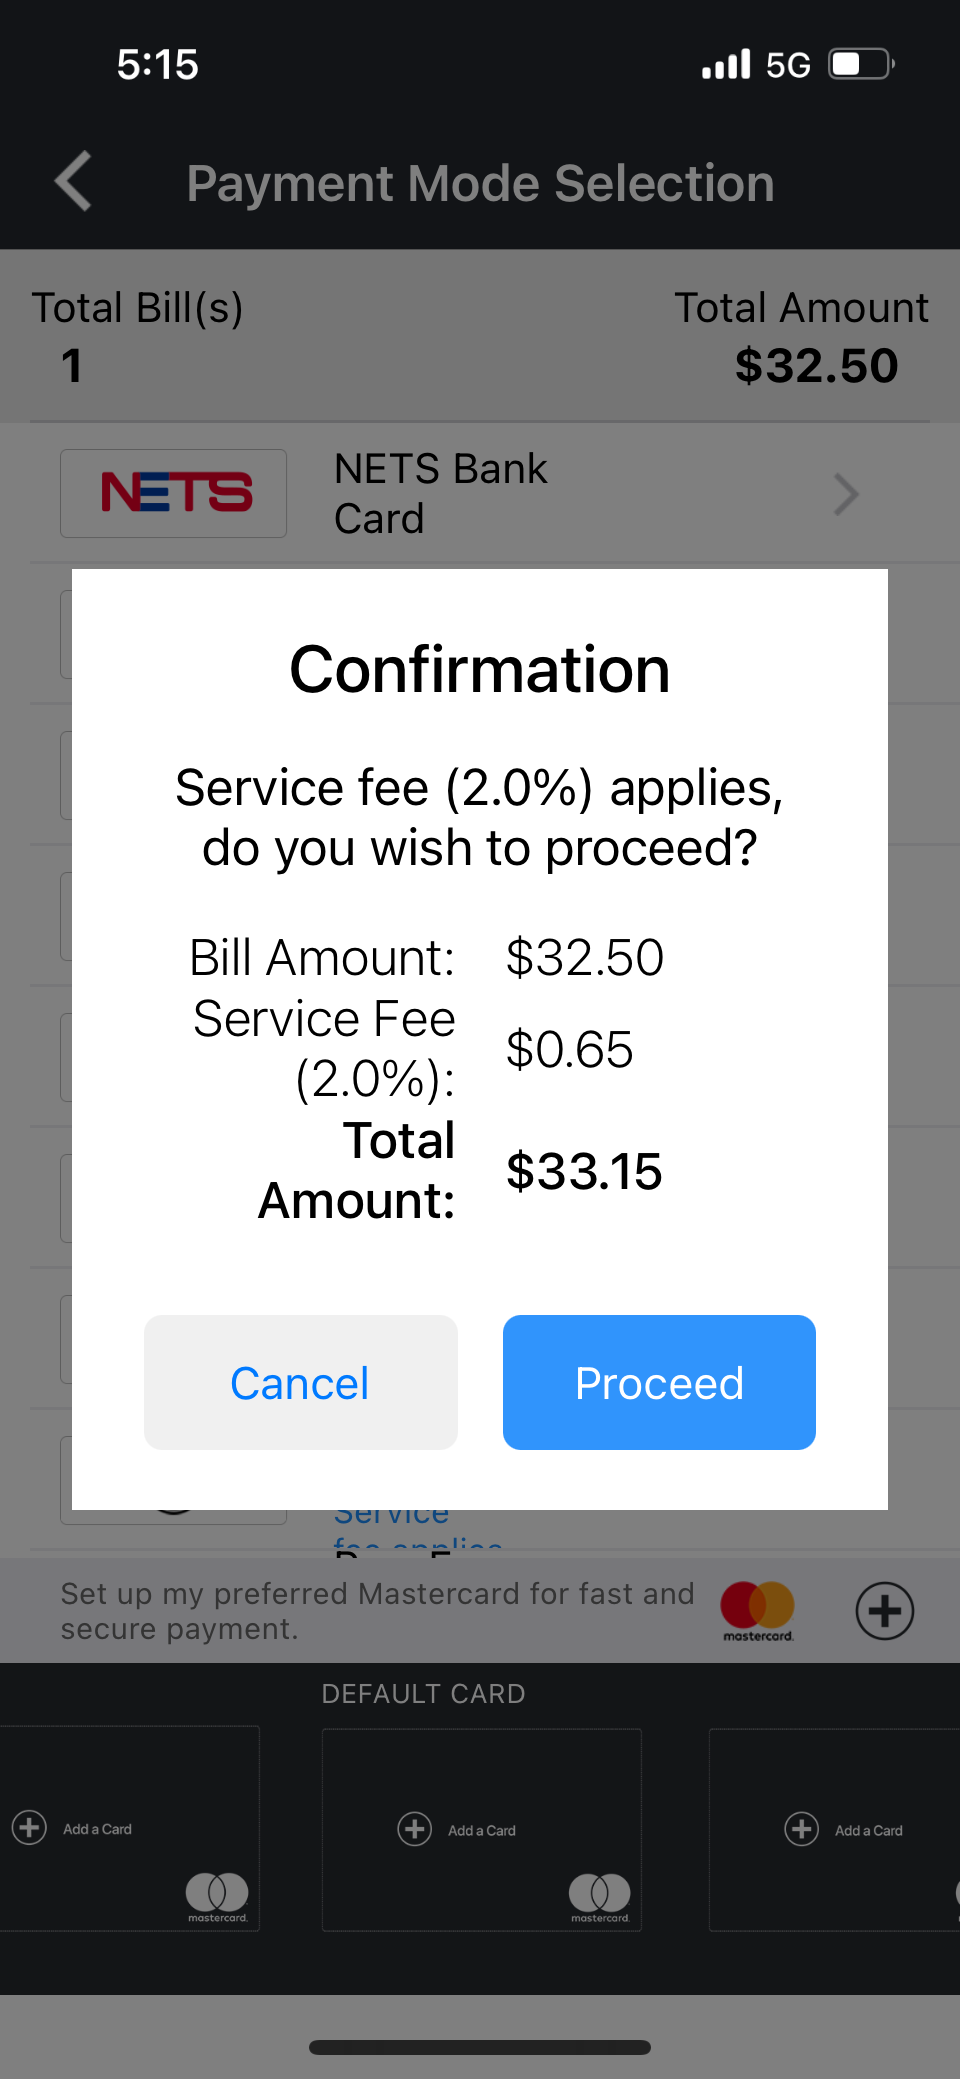Cancel the service fee confirmation

pyautogui.click(x=300, y=1383)
